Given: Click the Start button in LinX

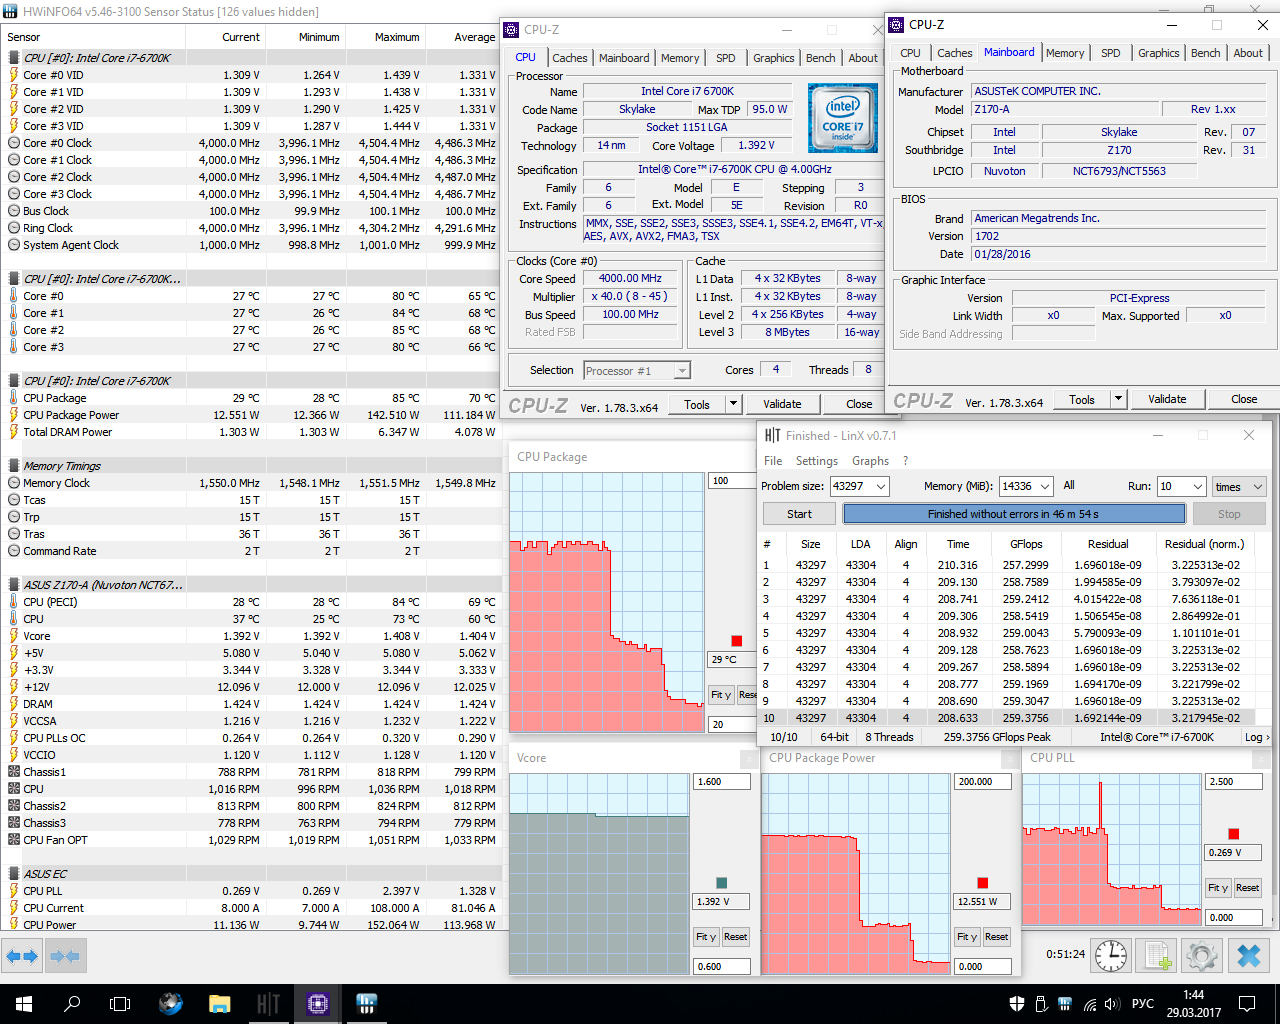Looking at the screenshot, I should (799, 514).
